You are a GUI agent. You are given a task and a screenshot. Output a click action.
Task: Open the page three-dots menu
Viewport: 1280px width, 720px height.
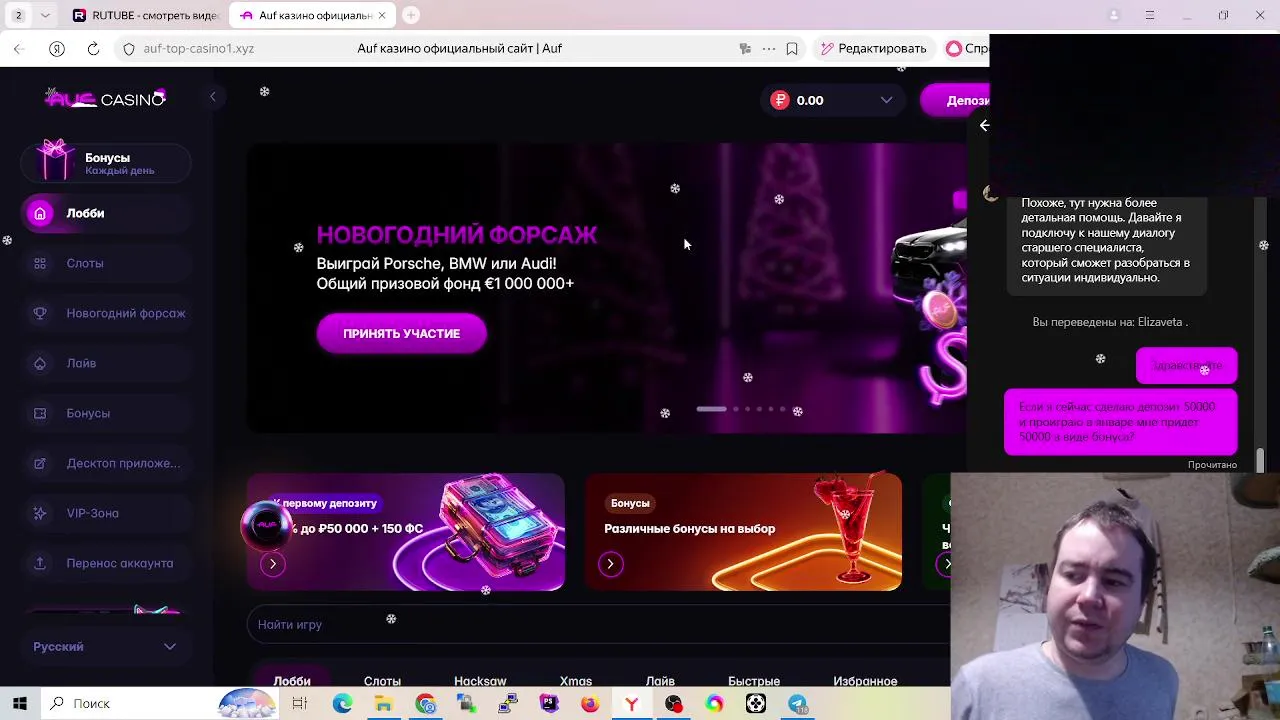(768, 48)
